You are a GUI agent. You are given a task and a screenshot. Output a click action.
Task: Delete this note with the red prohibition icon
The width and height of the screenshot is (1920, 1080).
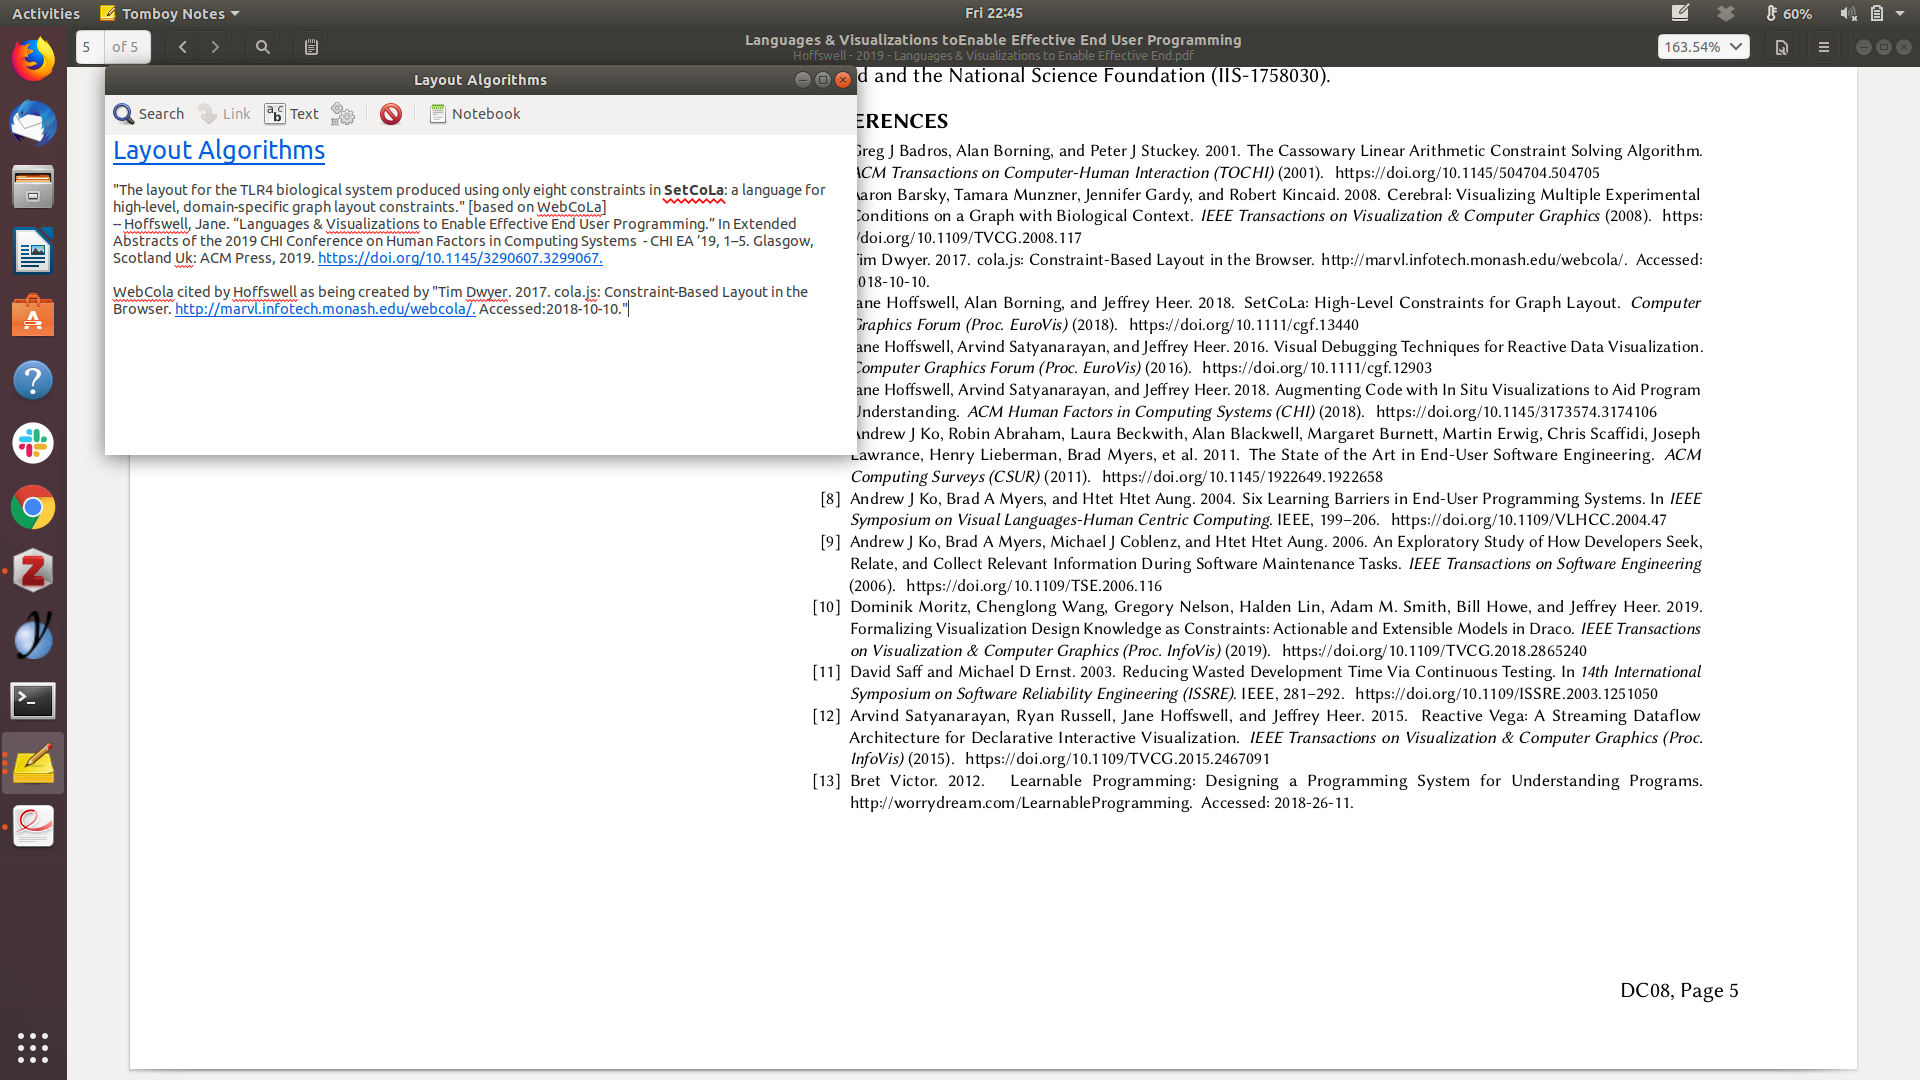pyautogui.click(x=391, y=114)
